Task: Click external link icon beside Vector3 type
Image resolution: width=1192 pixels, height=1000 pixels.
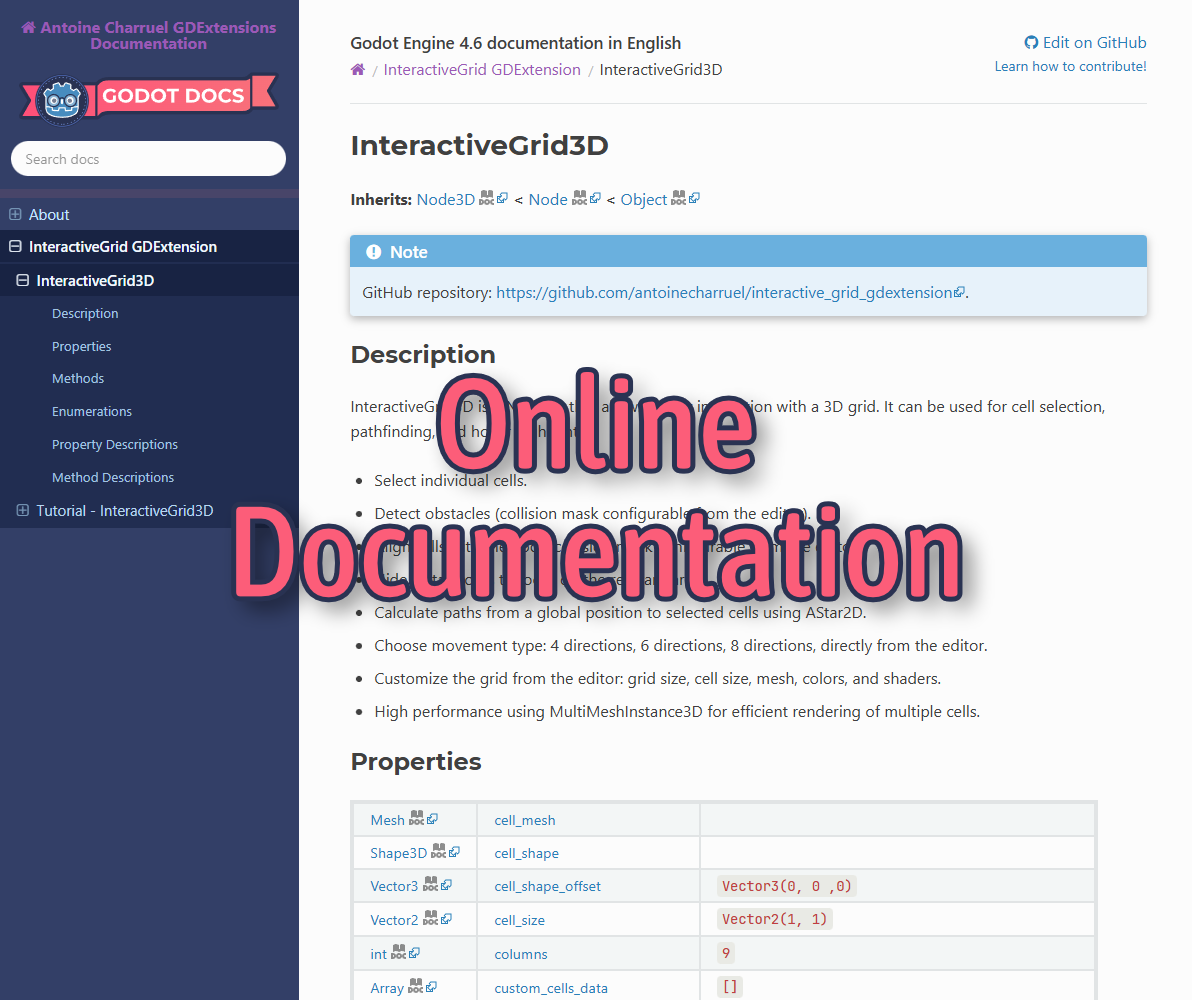Action: pyautogui.click(x=446, y=884)
